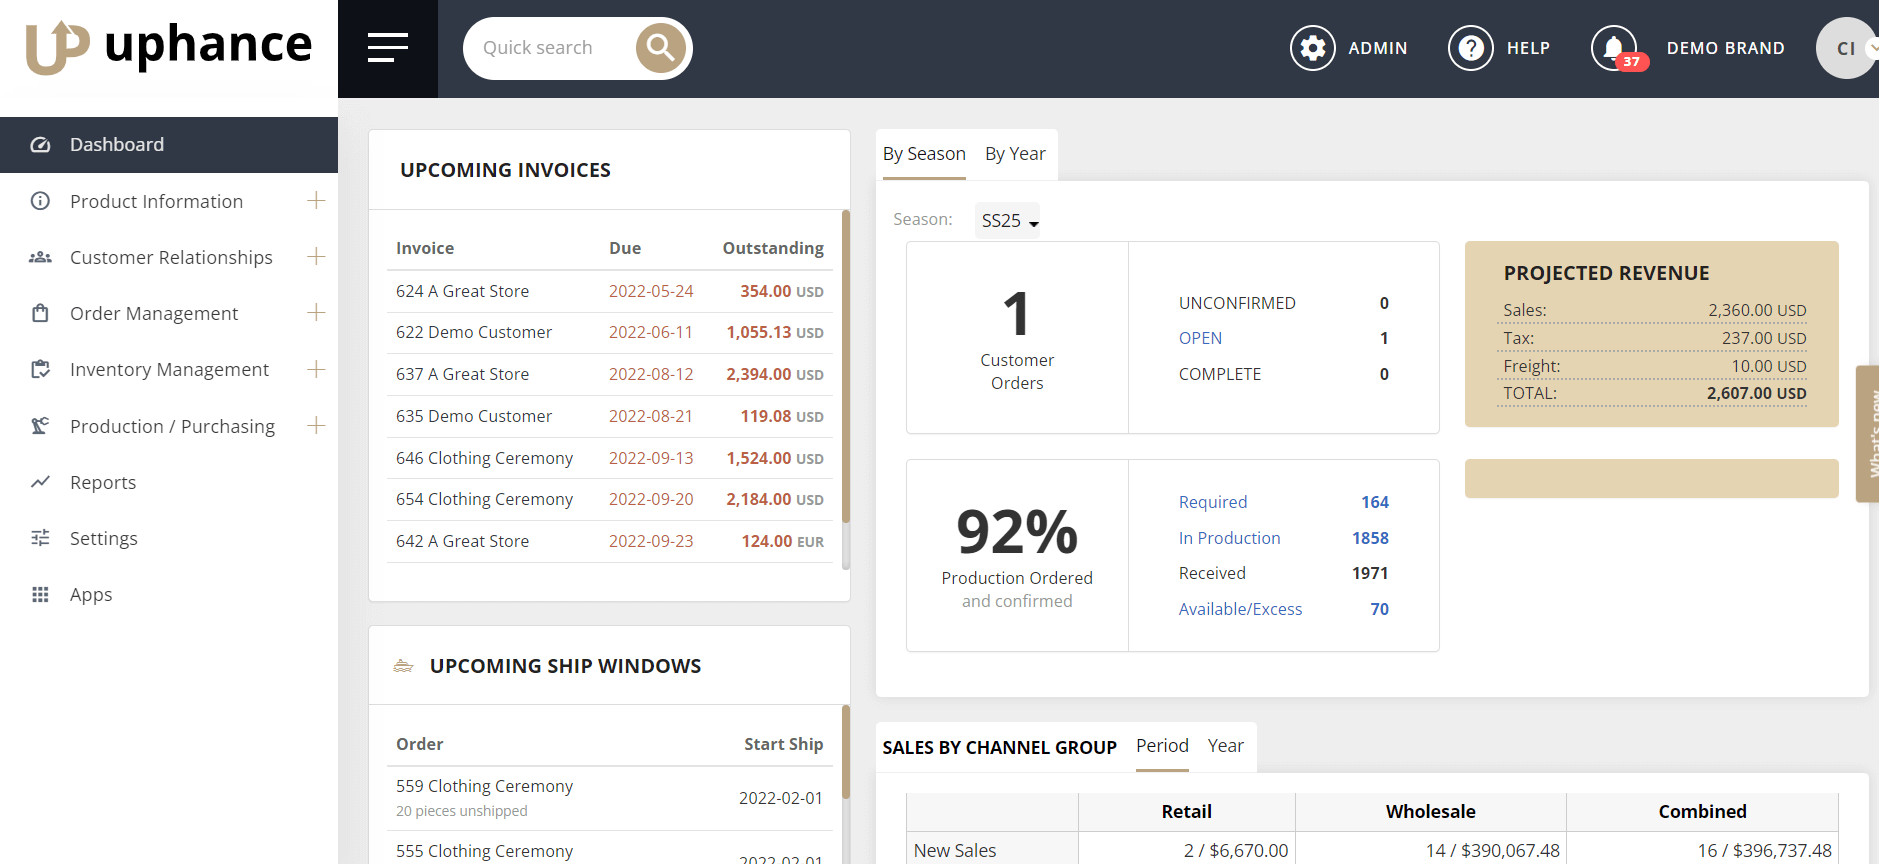Click the magnifier search button
Image resolution: width=1879 pixels, height=864 pixels.
point(660,48)
